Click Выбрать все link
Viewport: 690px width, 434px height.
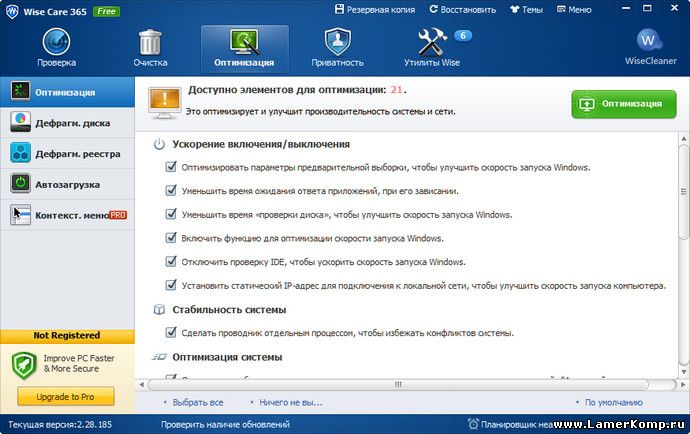[x=198, y=402]
